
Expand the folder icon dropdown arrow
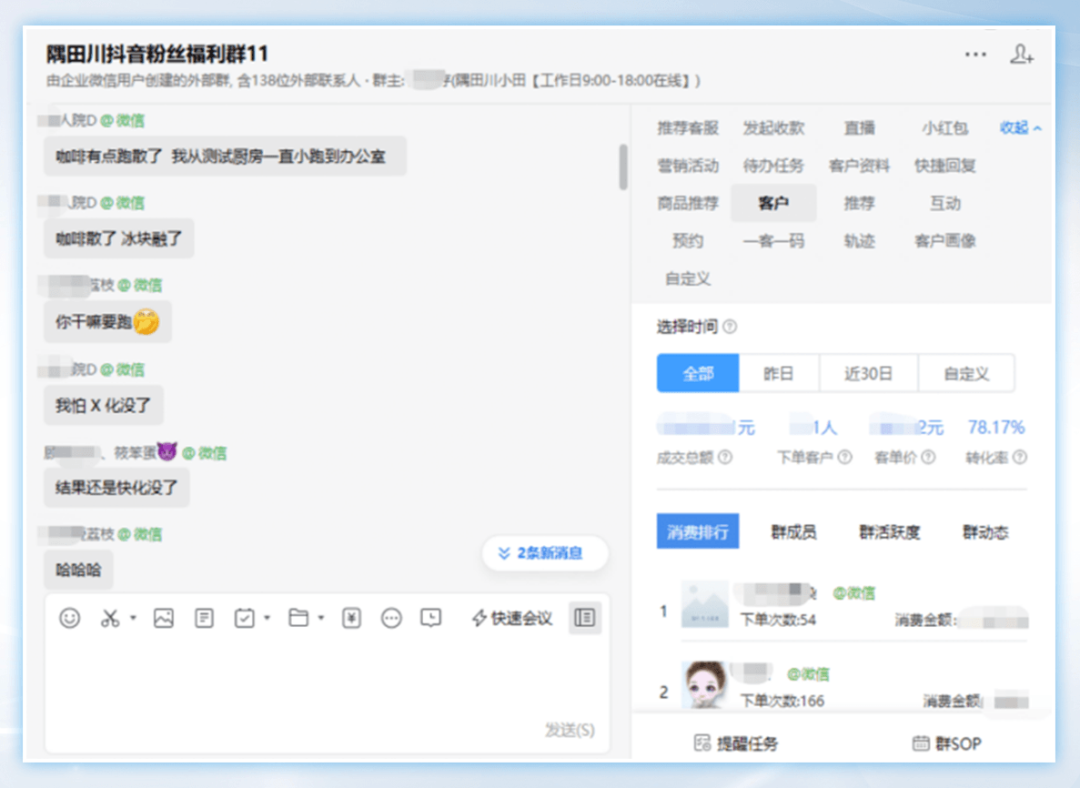point(320,619)
